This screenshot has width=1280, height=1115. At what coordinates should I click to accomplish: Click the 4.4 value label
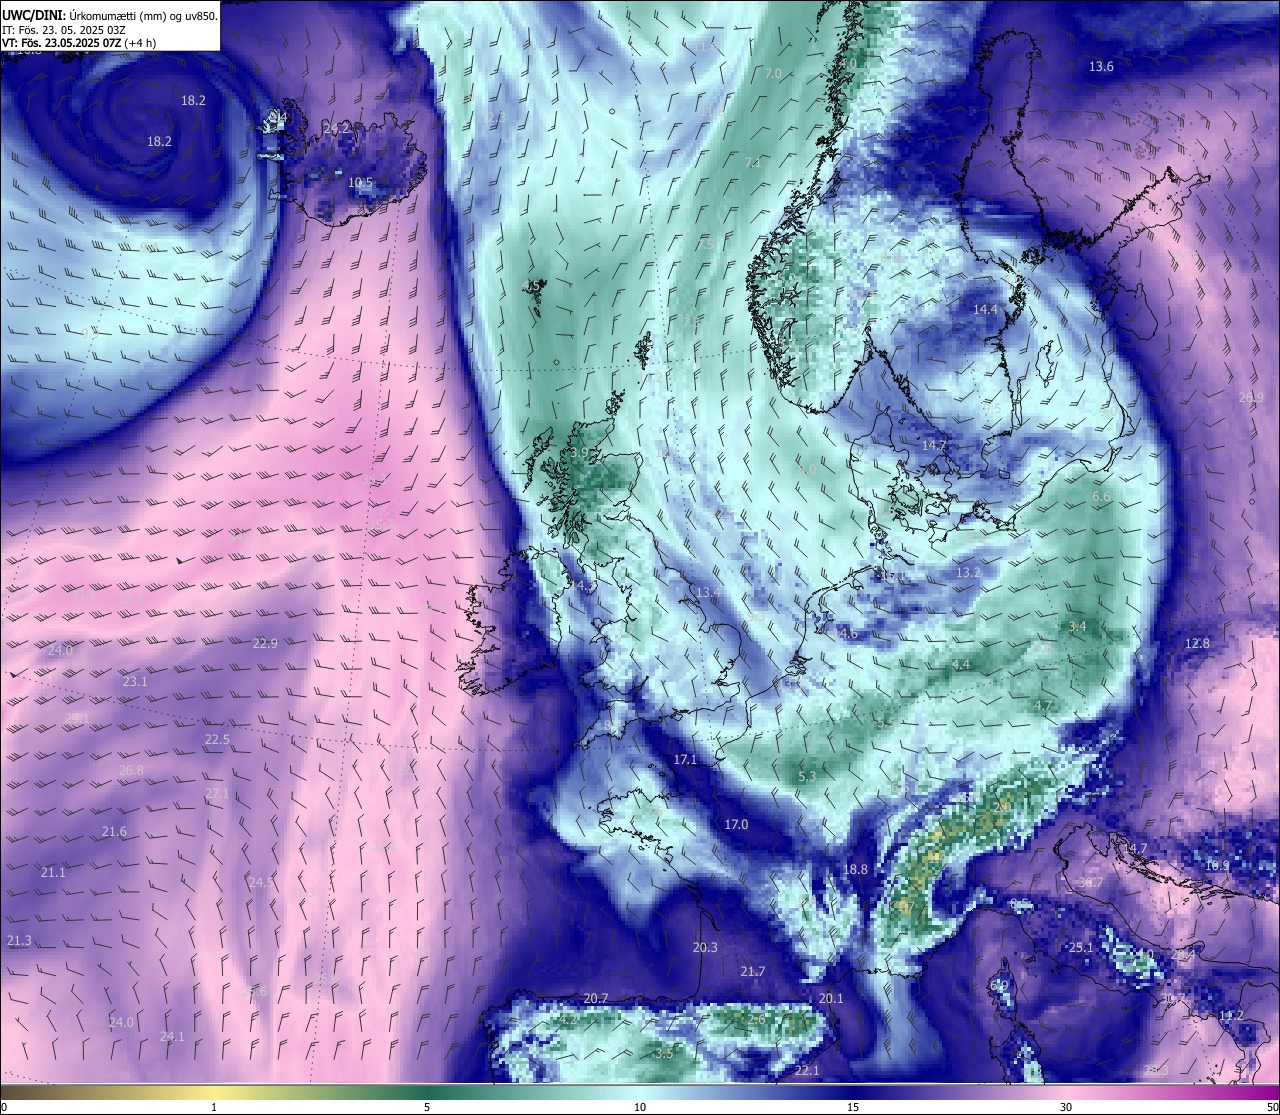pos(961,665)
